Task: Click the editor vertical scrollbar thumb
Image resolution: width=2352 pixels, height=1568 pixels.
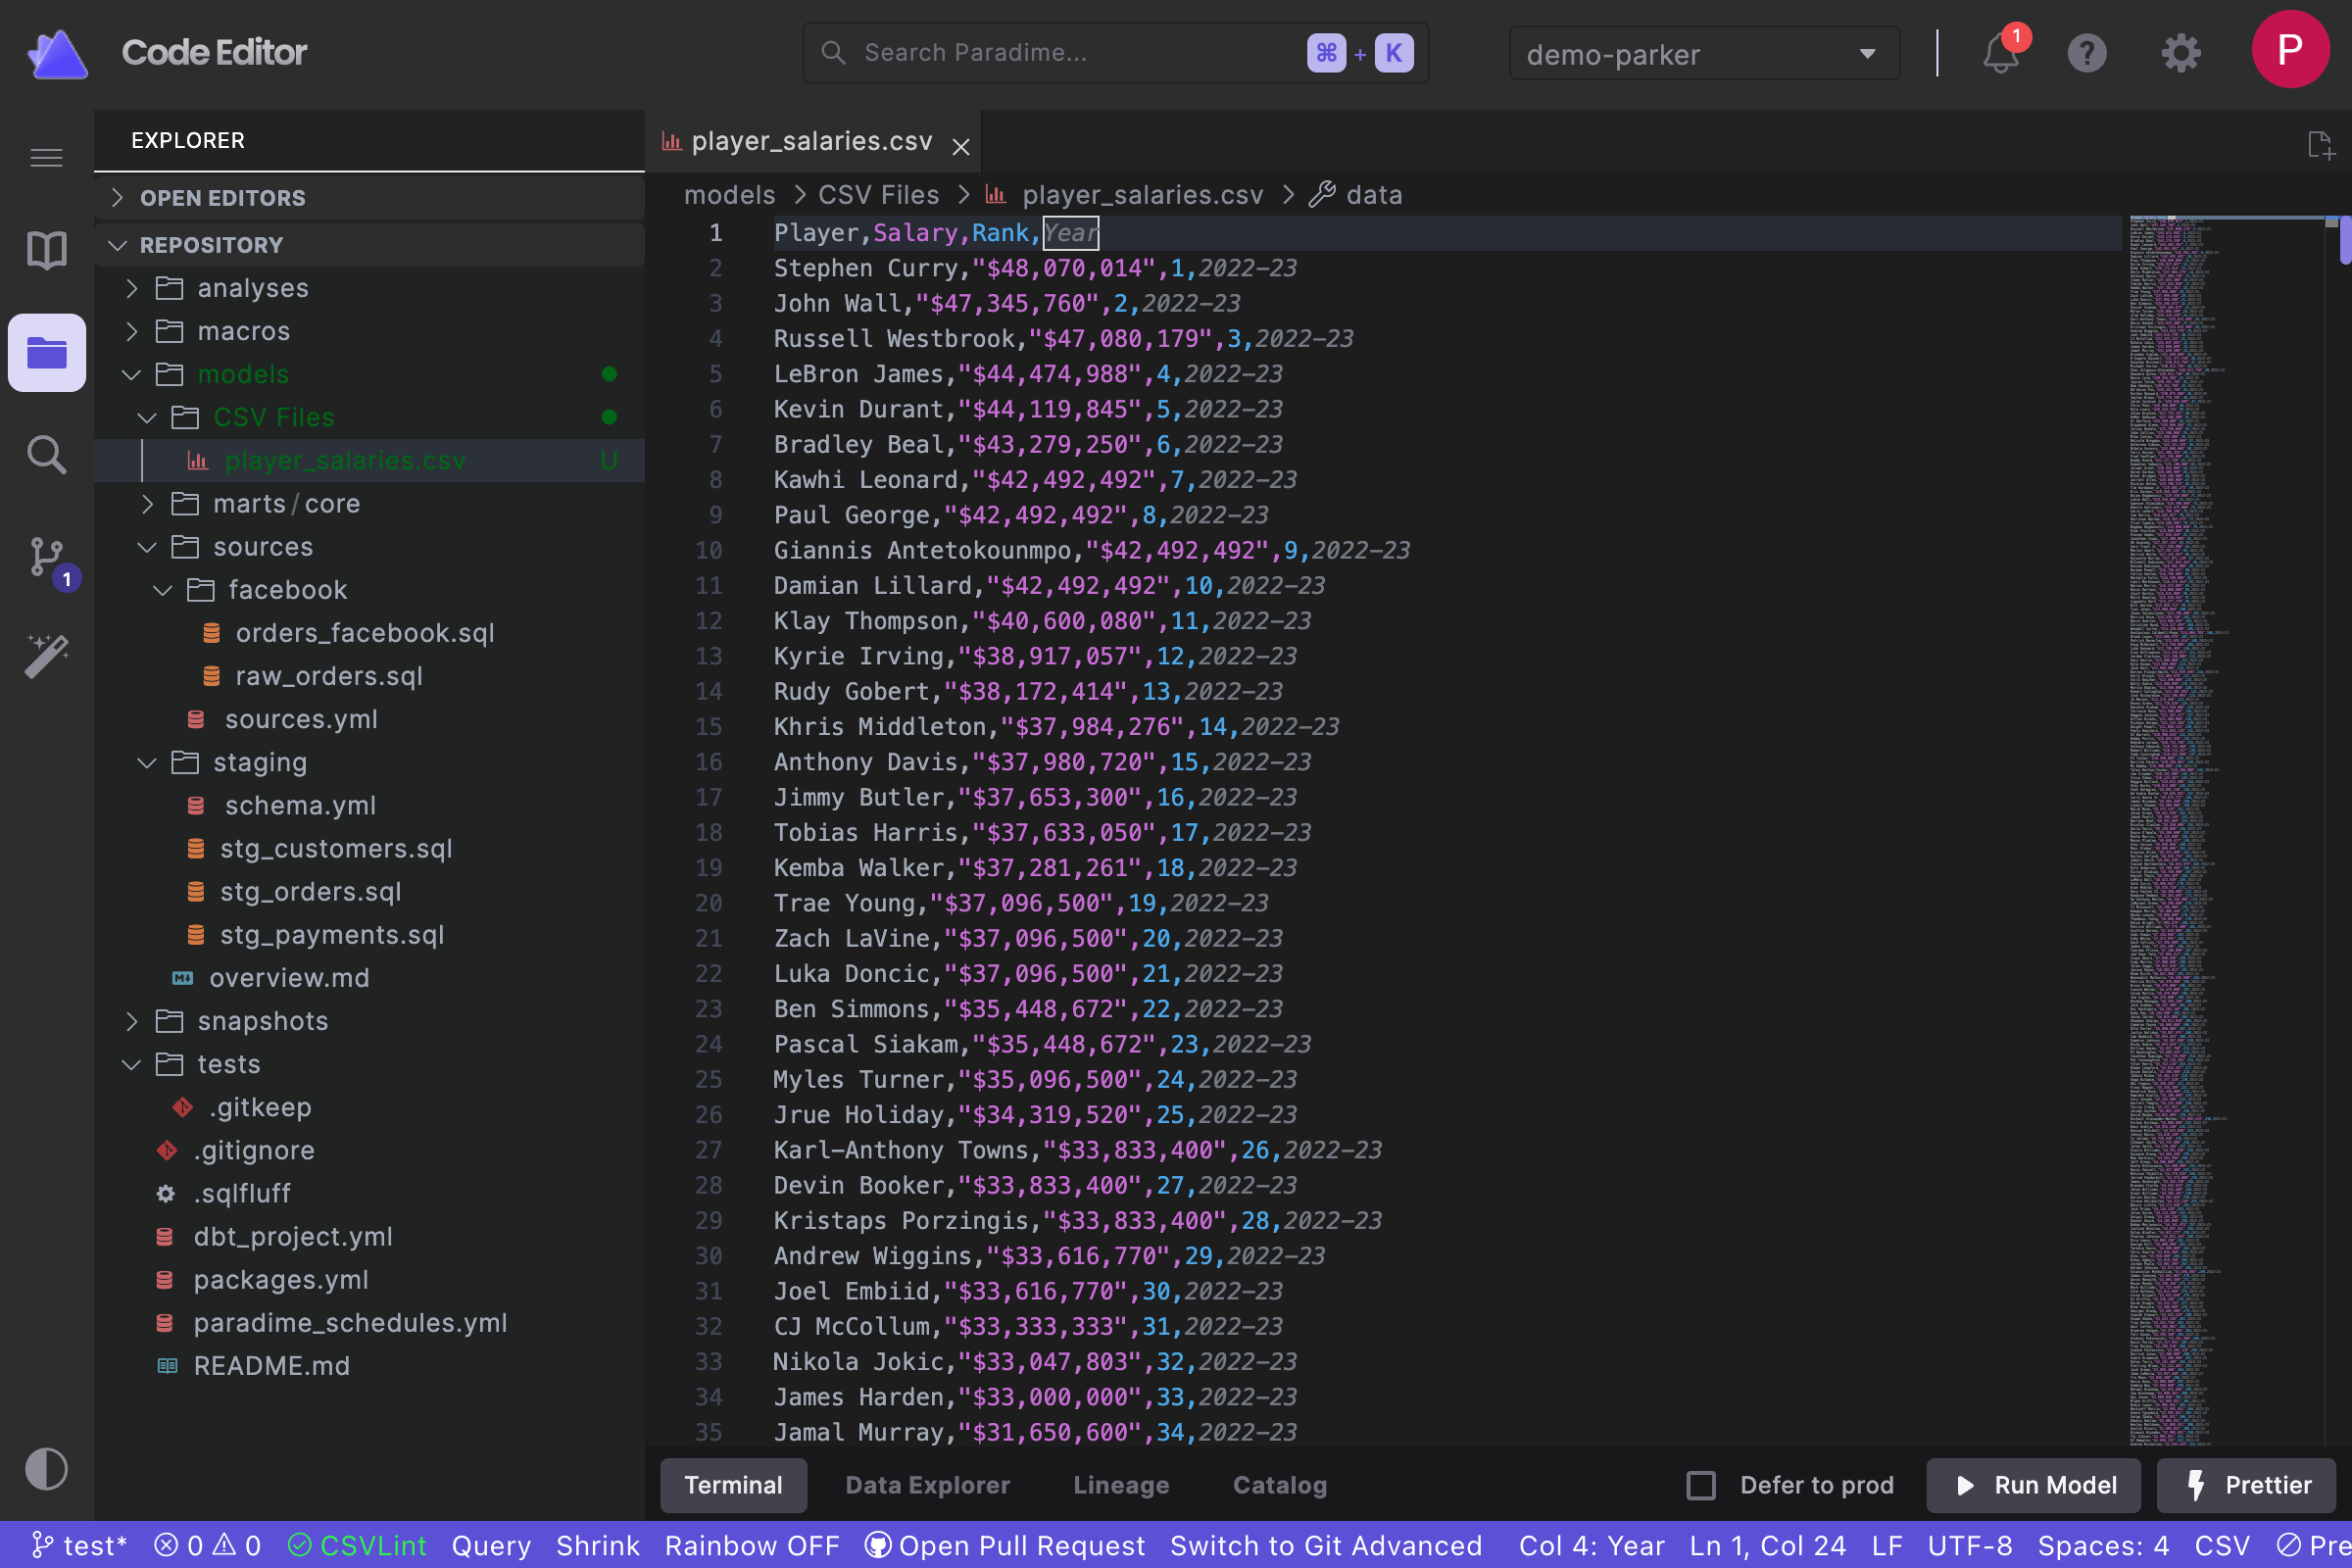Action: point(2345,240)
